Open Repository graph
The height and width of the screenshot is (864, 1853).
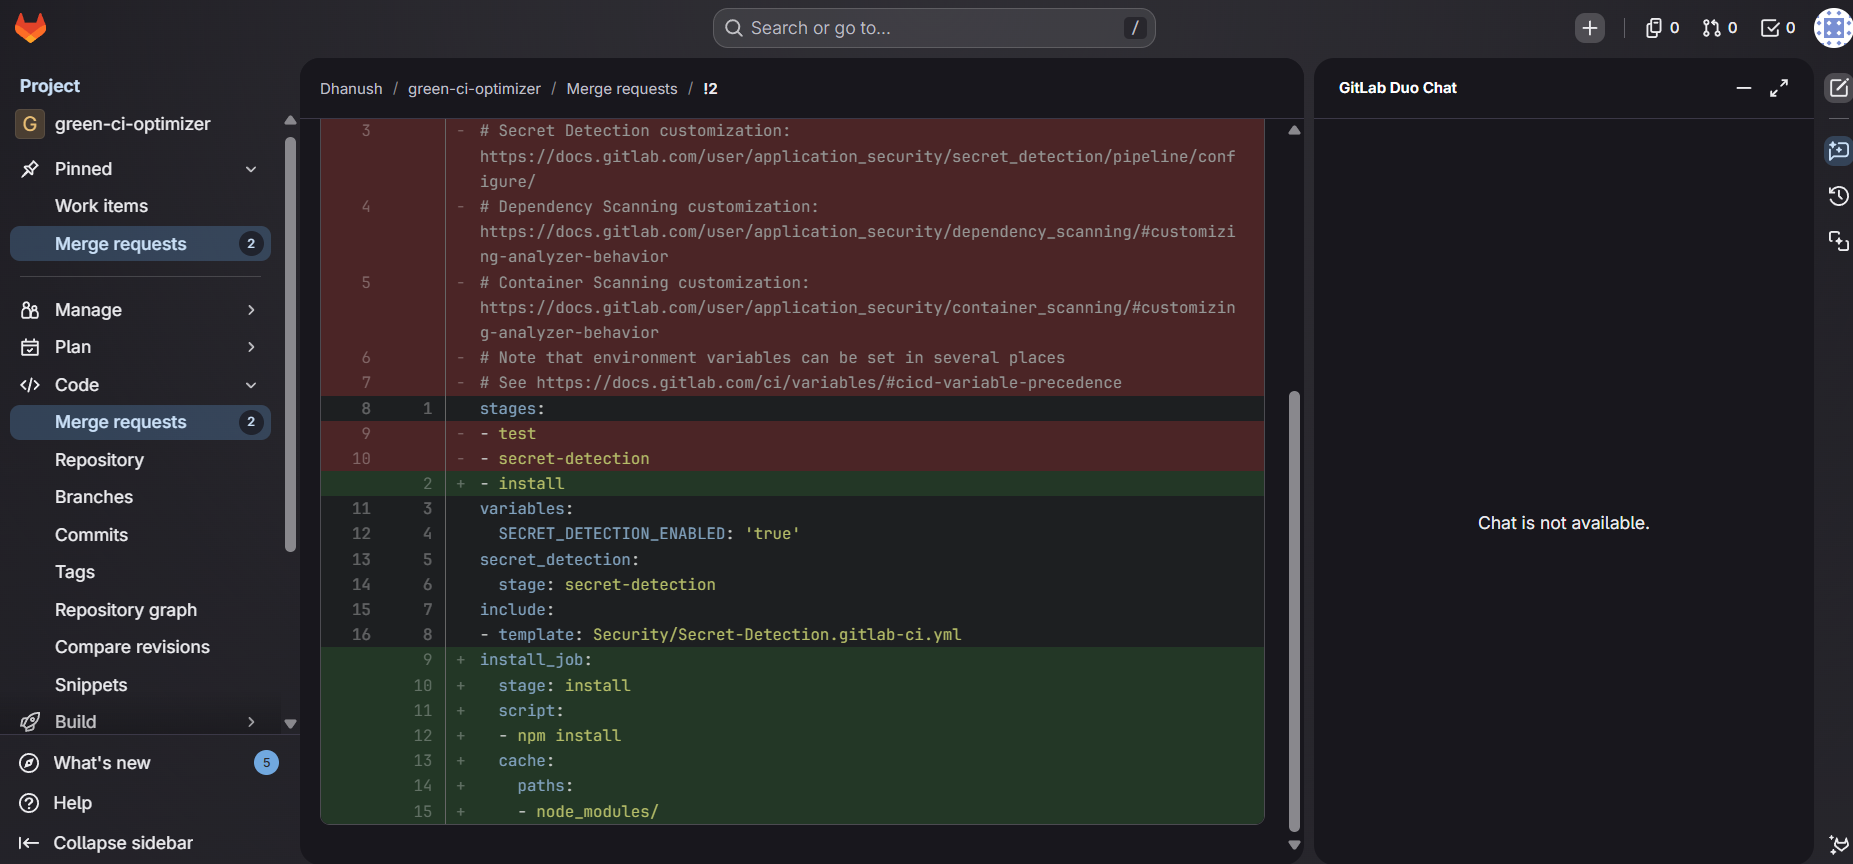click(140, 610)
